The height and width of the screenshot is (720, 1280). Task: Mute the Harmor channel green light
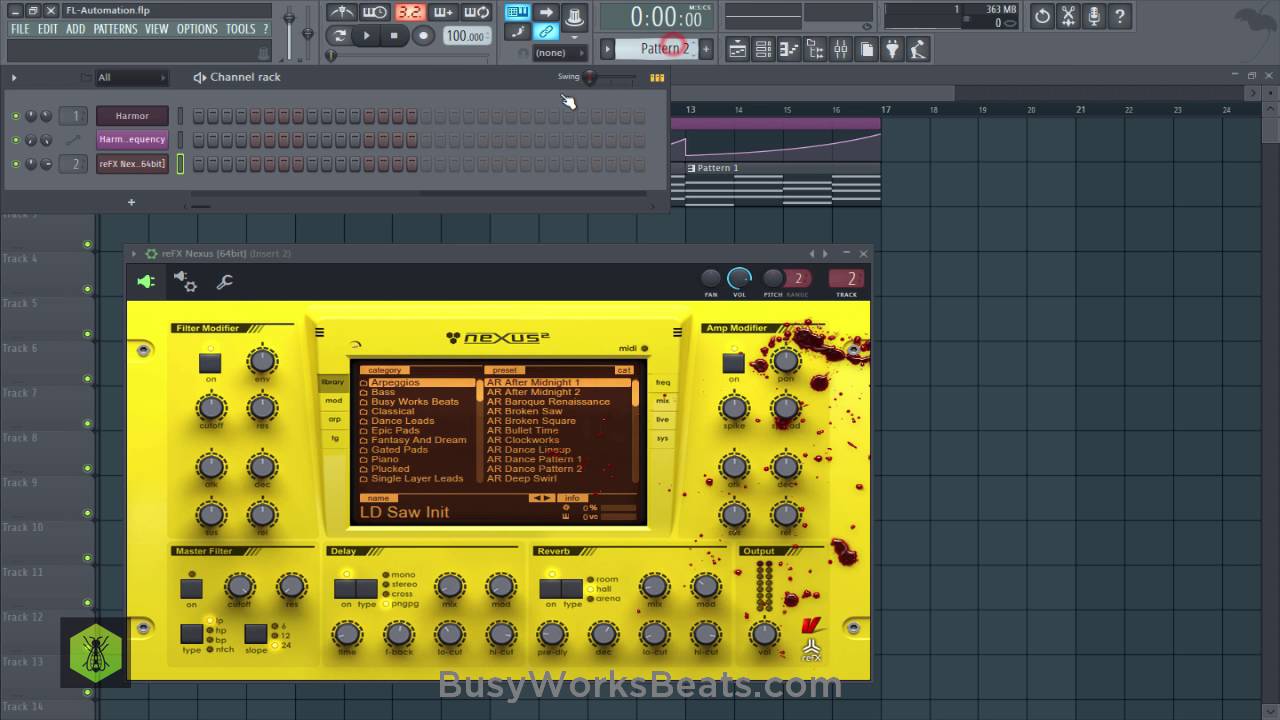coord(15,116)
